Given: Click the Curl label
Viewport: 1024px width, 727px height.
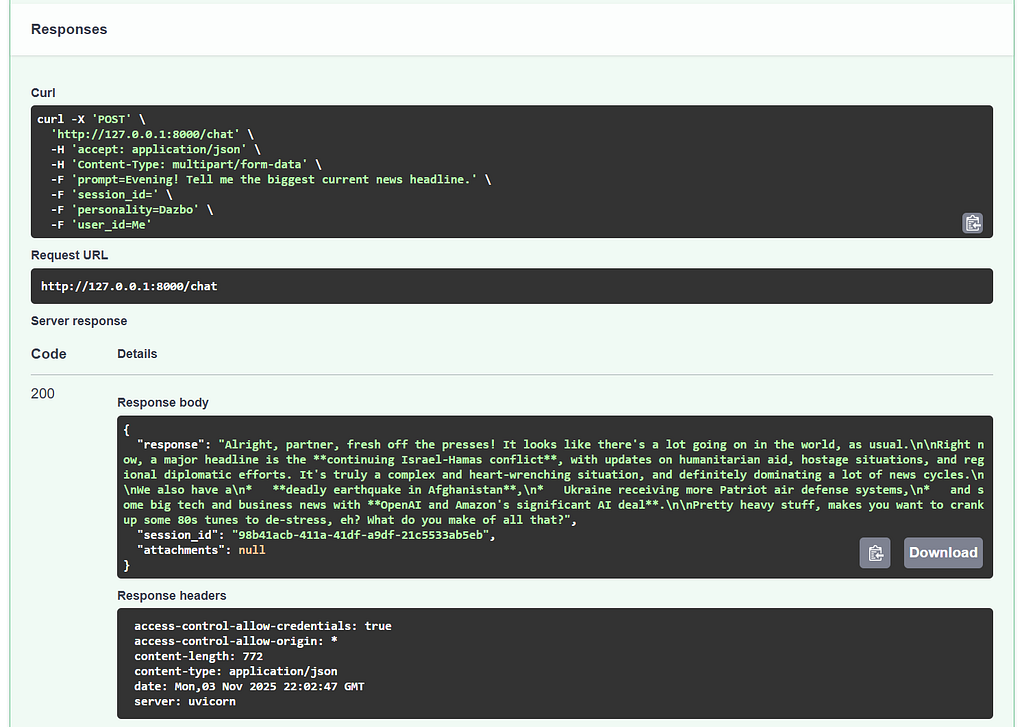Looking at the screenshot, I should 43,93.
